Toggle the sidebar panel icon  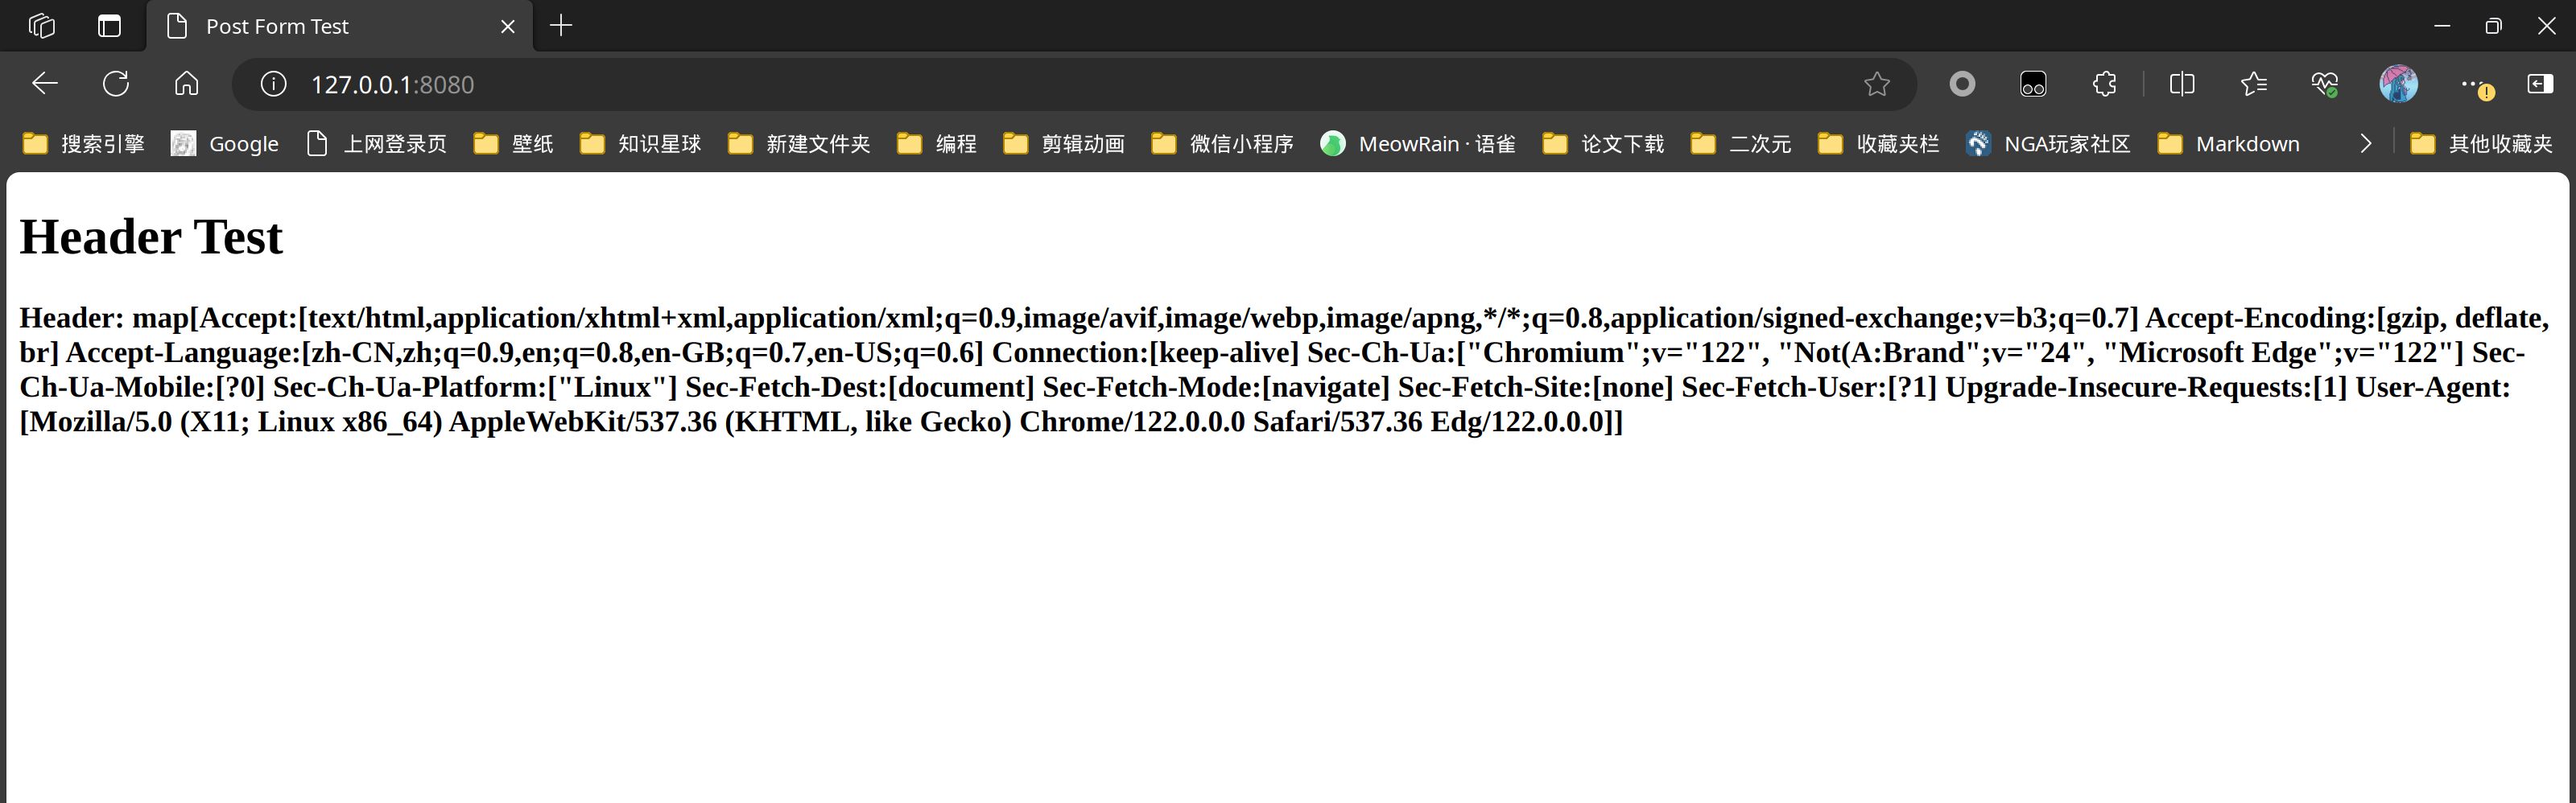(x=2540, y=84)
